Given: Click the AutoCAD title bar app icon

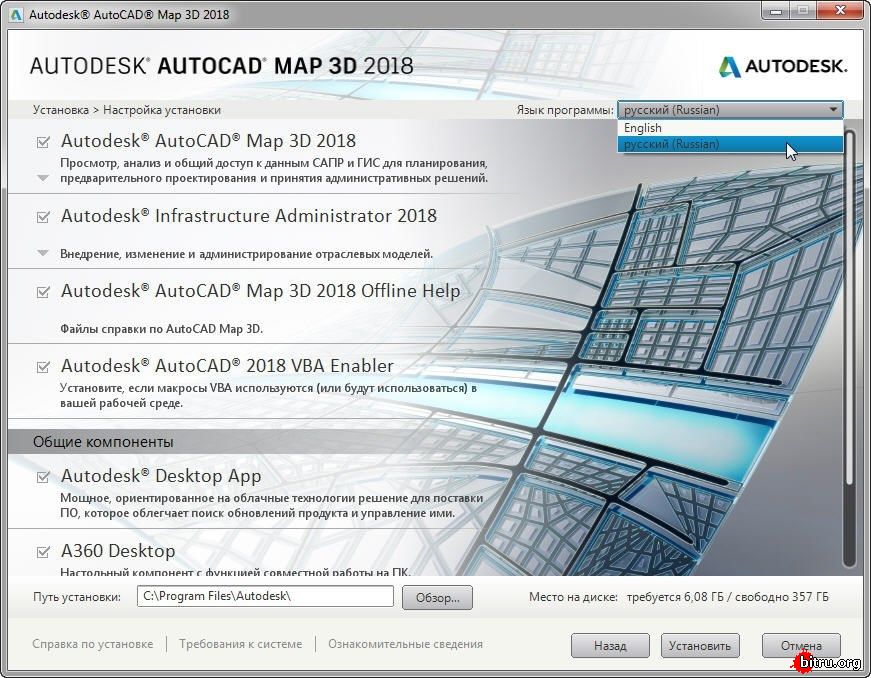Looking at the screenshot, I should click(16, 14).
